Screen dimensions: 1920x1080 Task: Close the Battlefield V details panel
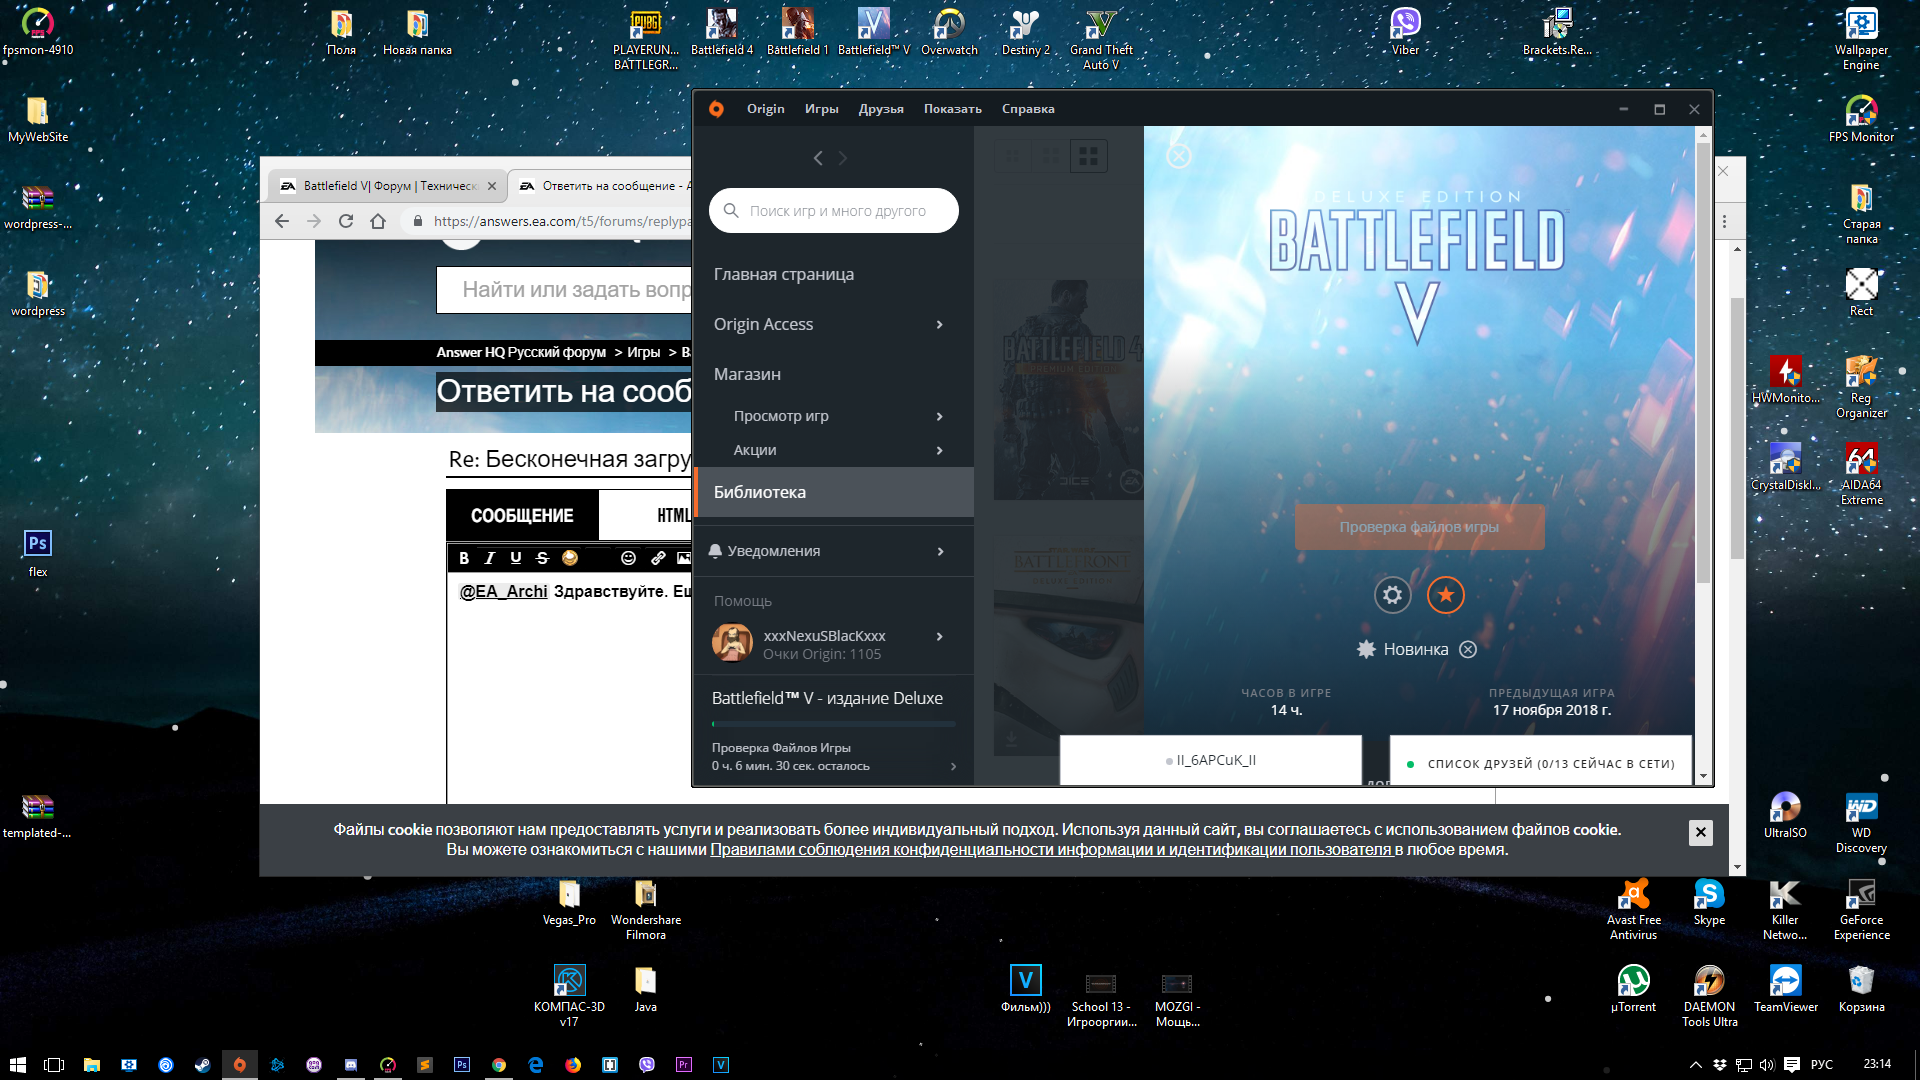1179,156
